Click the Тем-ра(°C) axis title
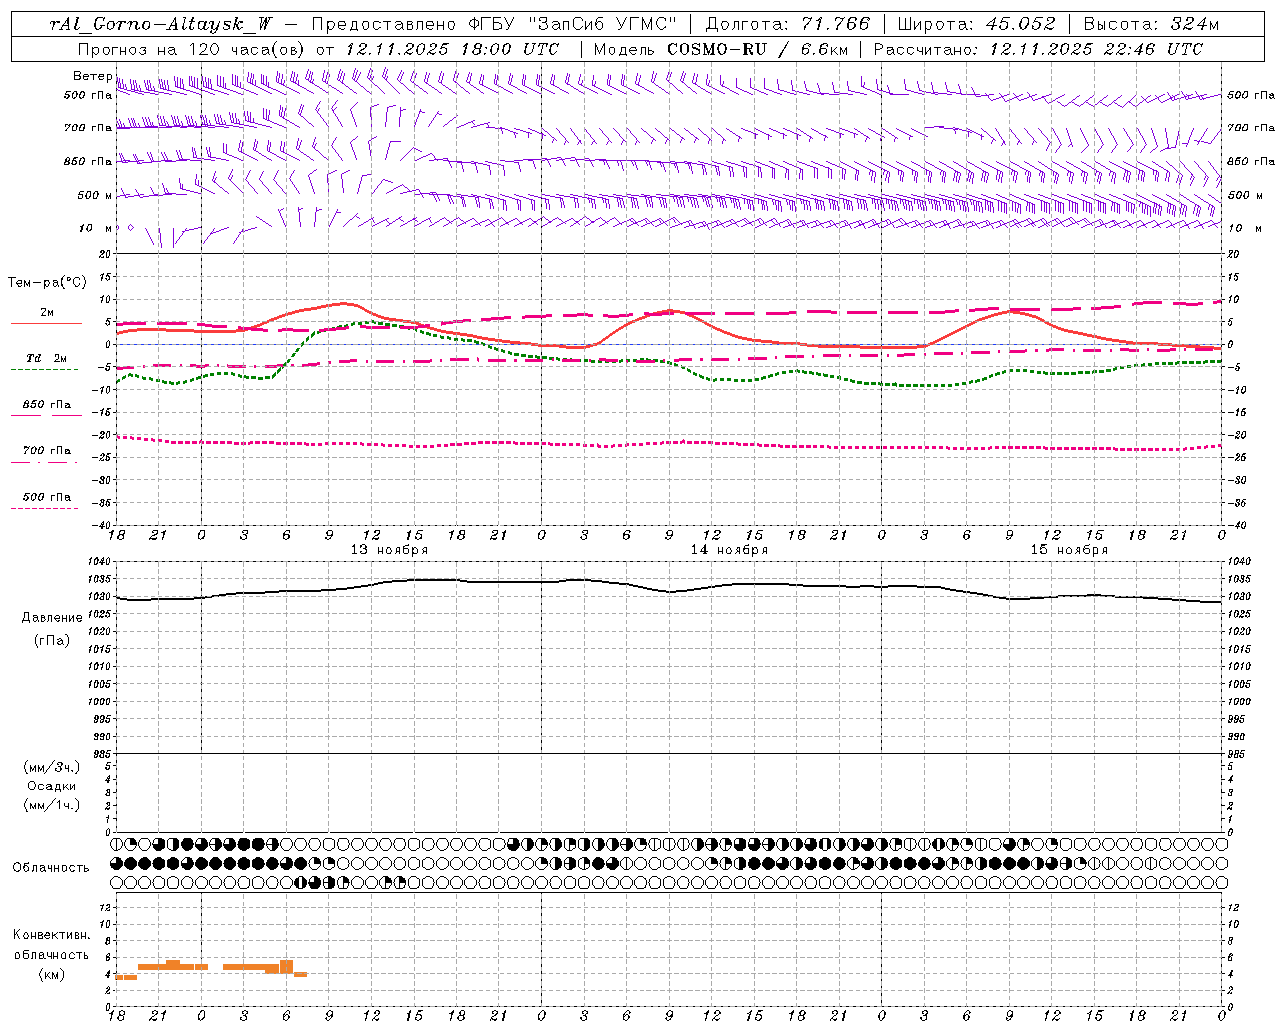 [x=47, y=283]
